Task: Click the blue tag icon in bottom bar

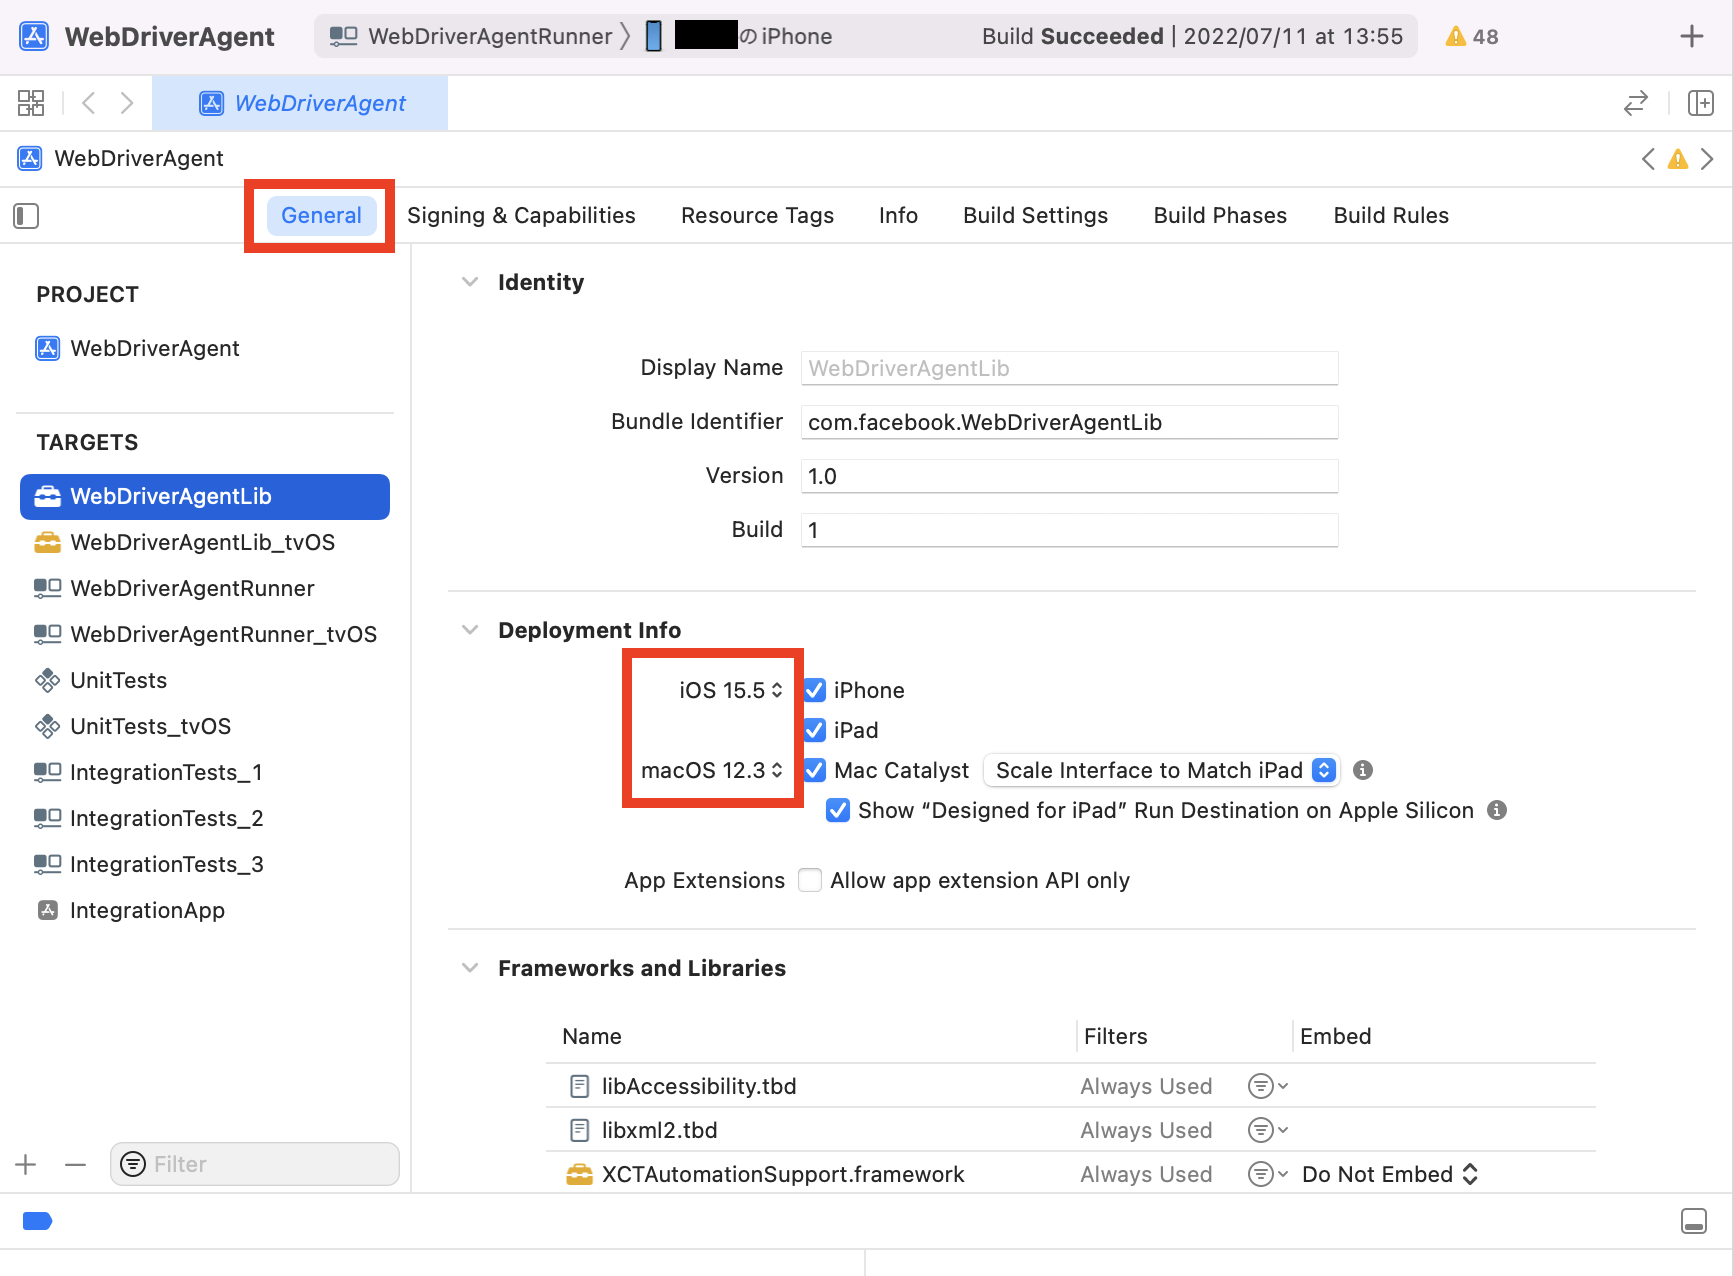Action: pos(37,1221)
